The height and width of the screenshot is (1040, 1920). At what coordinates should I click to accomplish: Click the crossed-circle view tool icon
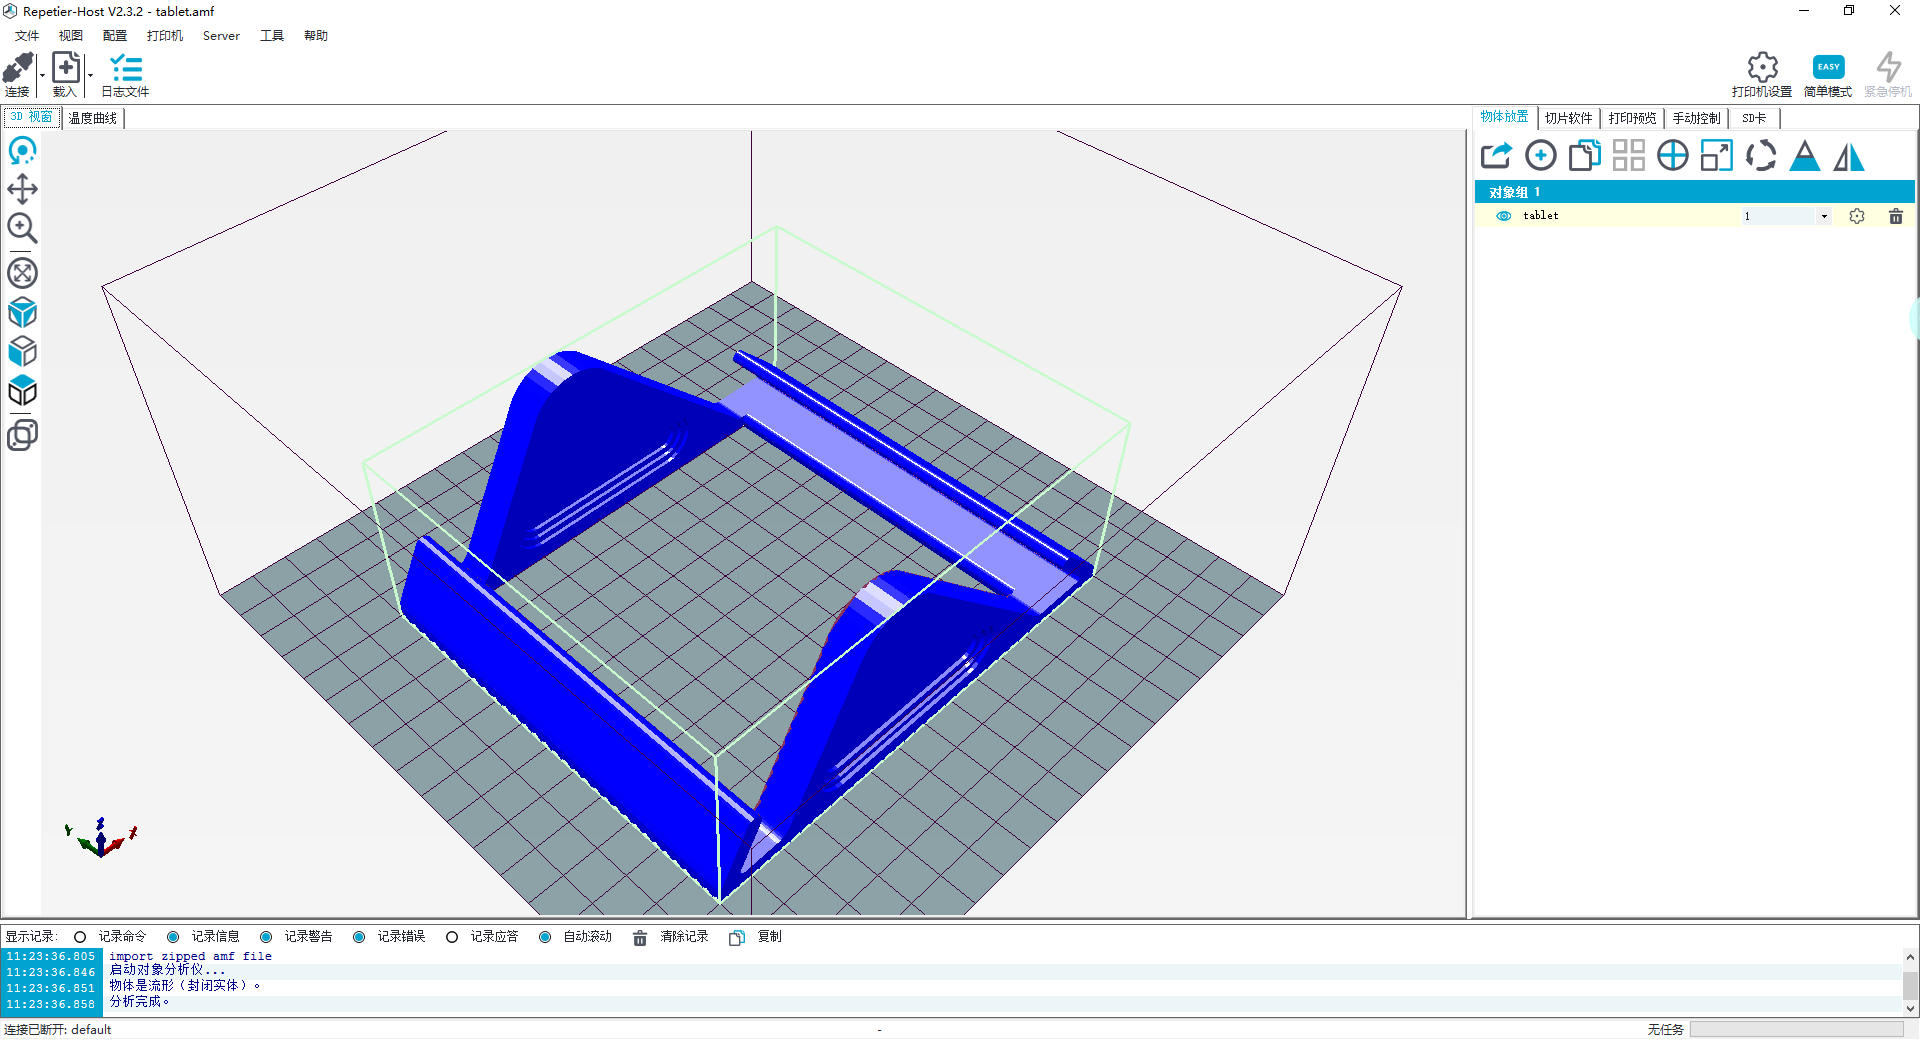(22, 273)
